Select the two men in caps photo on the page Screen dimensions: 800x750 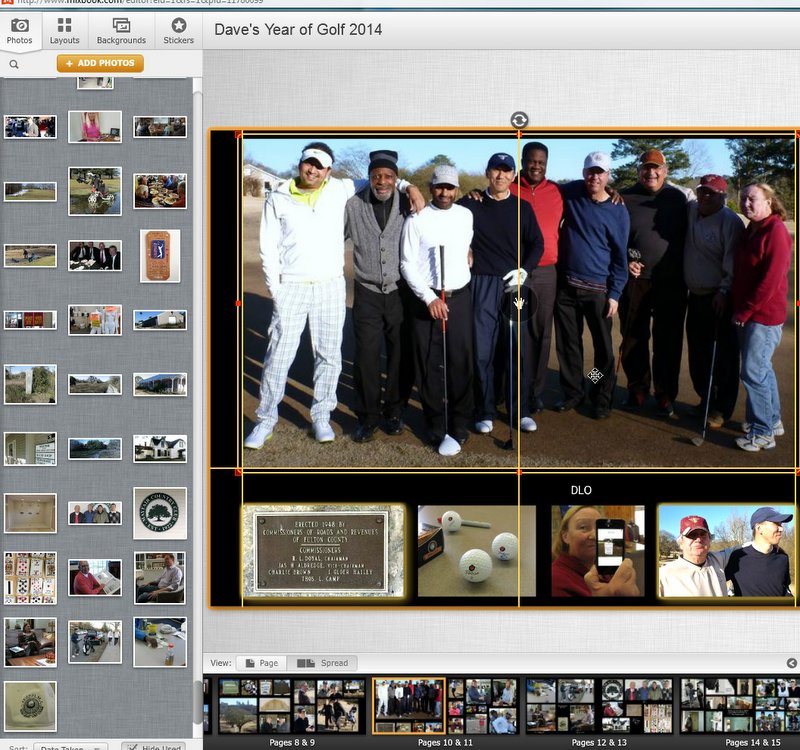(727, 551)
